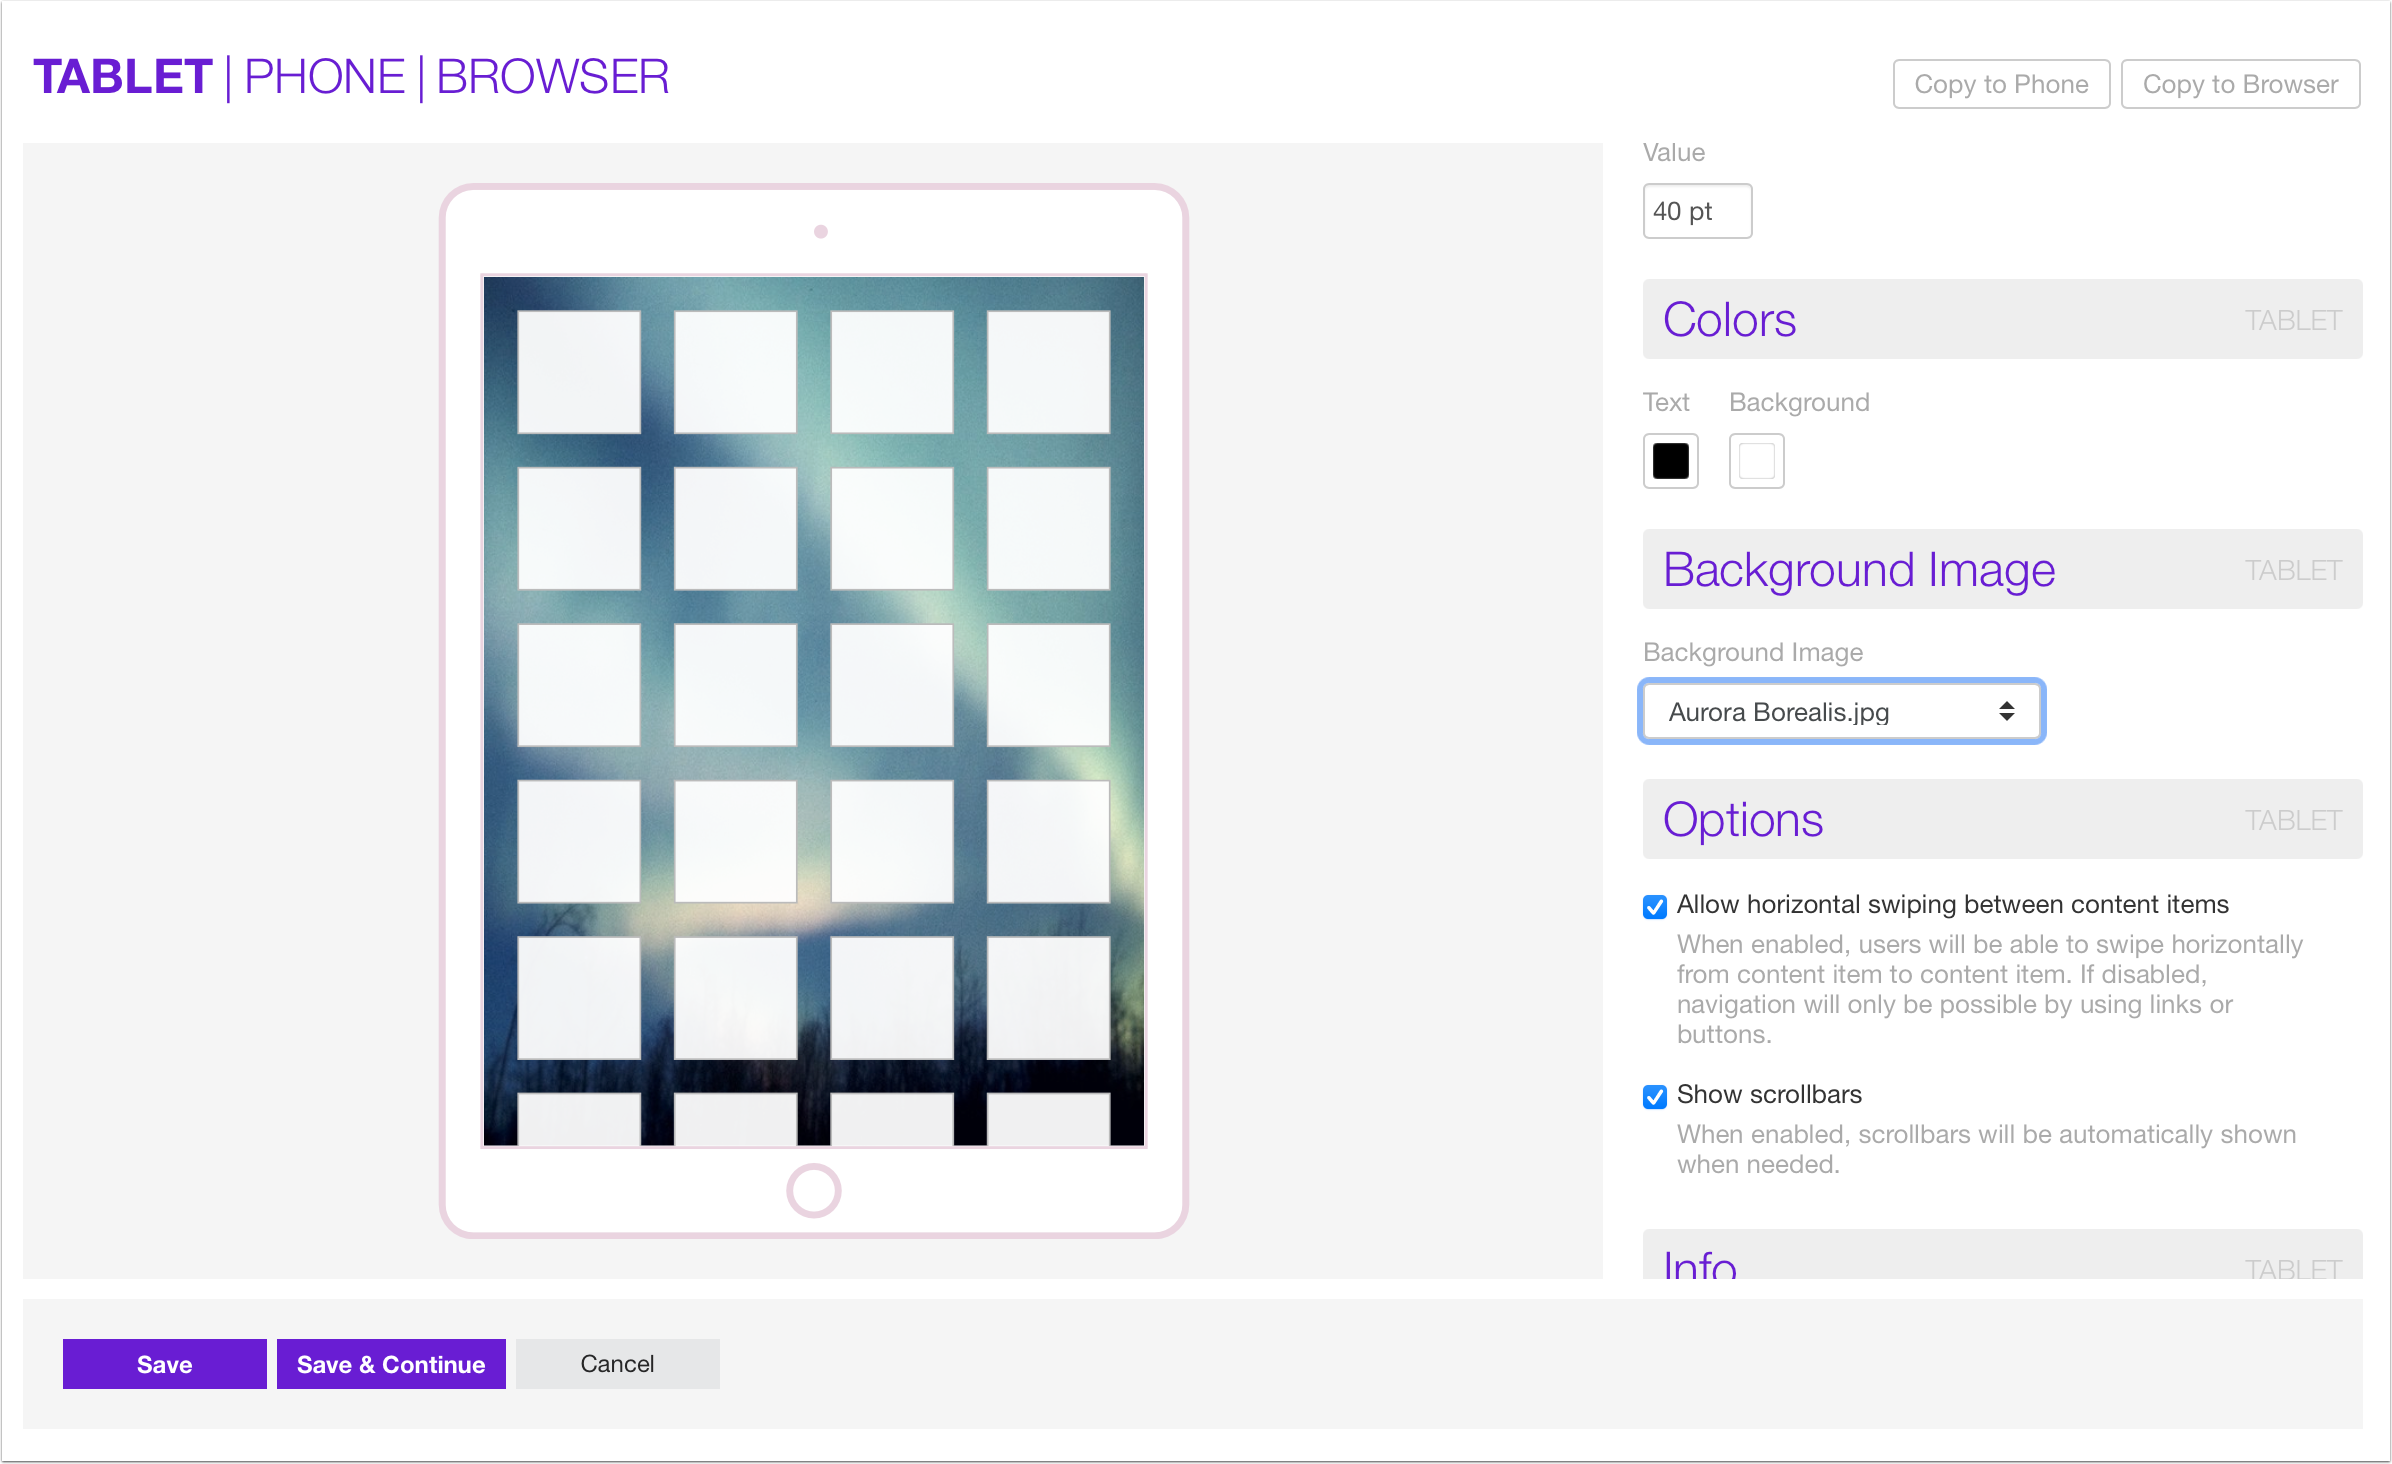Click the Info section header

tap(2002, 1255)
